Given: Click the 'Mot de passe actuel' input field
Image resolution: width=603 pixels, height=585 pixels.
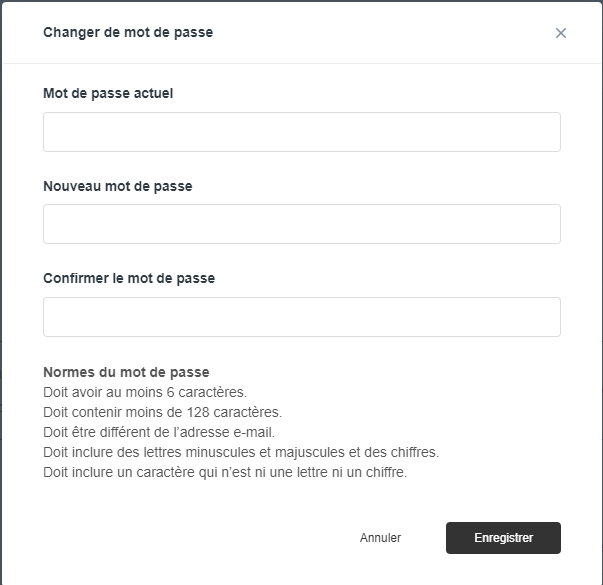Looking at the screenshot, I should click(x=301, y=132).
